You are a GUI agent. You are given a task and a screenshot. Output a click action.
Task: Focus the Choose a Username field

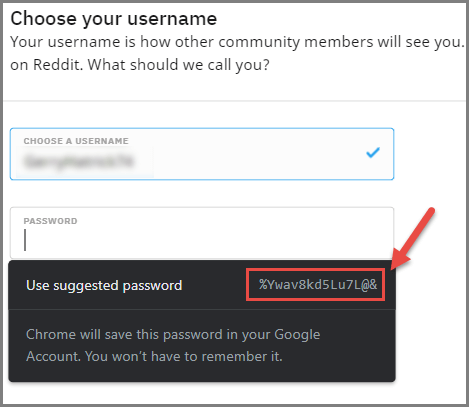tap(202, 154)
